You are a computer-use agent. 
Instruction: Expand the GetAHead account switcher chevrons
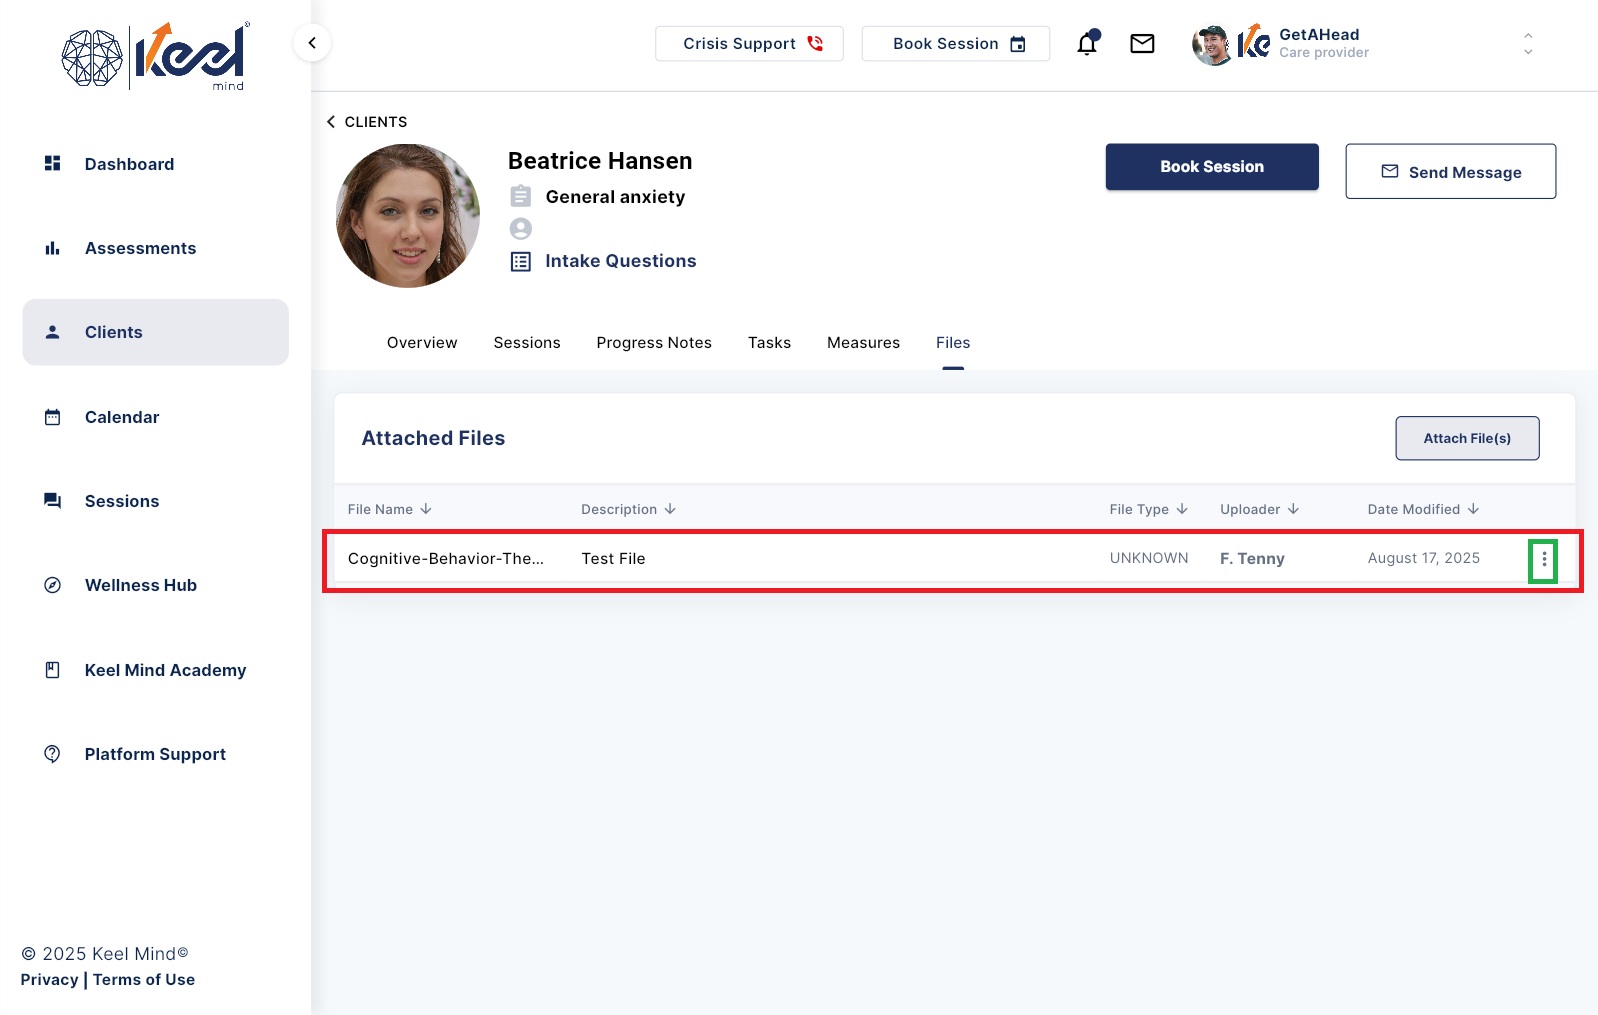1528,43
